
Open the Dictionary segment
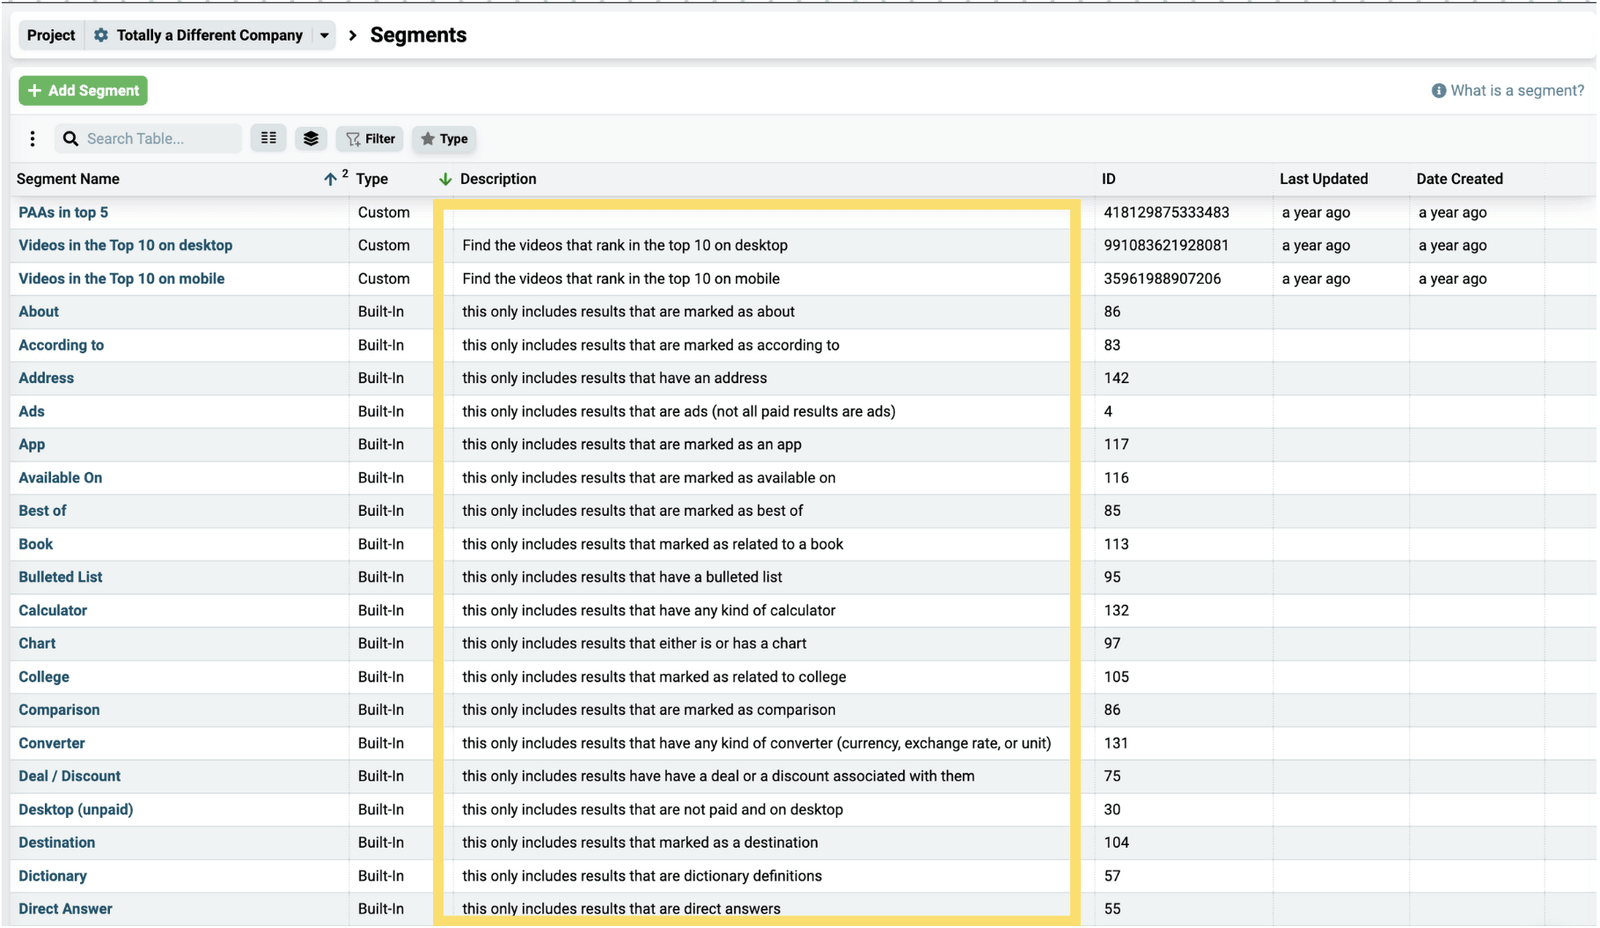[52, 876]
